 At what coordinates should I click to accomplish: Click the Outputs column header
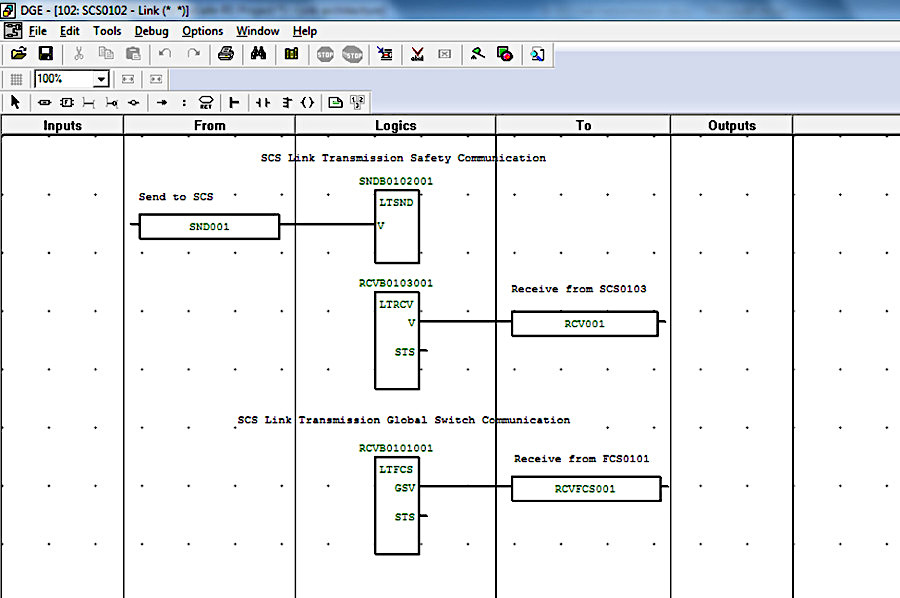click(732, 125)
